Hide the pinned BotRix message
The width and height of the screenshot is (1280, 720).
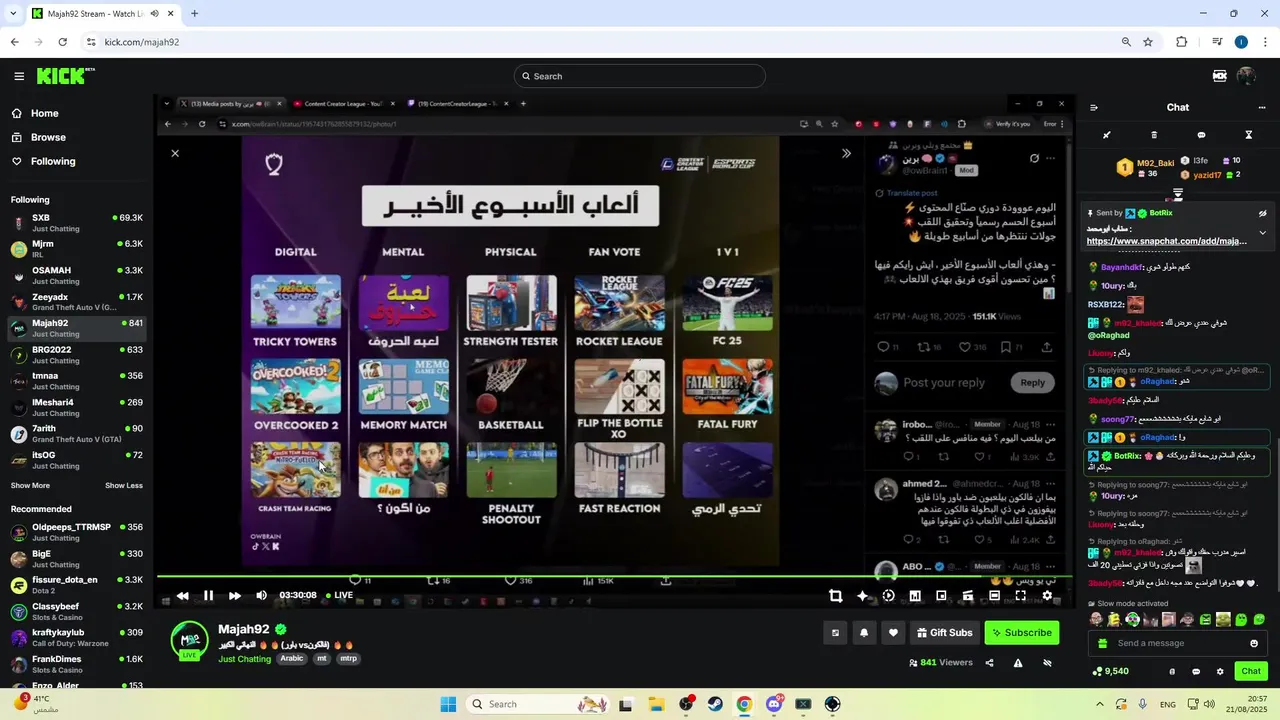coord(1262,213)
